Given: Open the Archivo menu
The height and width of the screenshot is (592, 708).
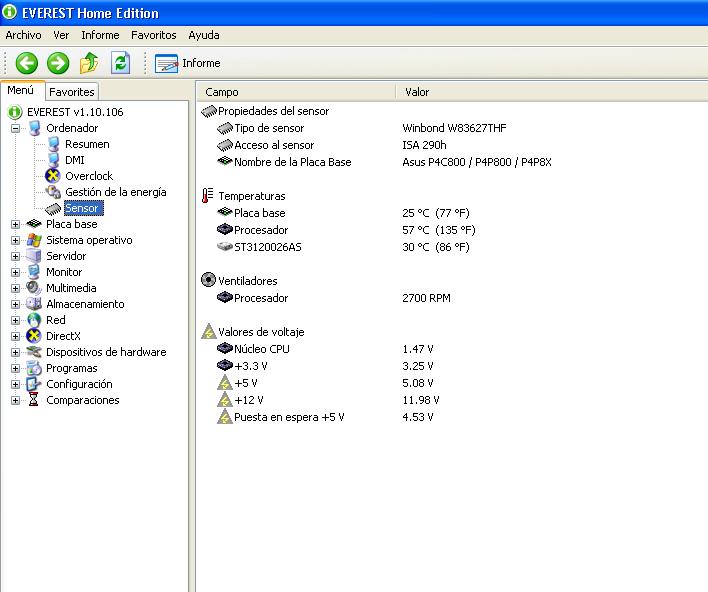Looking at the screenshot, I should [x=23, y=35].
